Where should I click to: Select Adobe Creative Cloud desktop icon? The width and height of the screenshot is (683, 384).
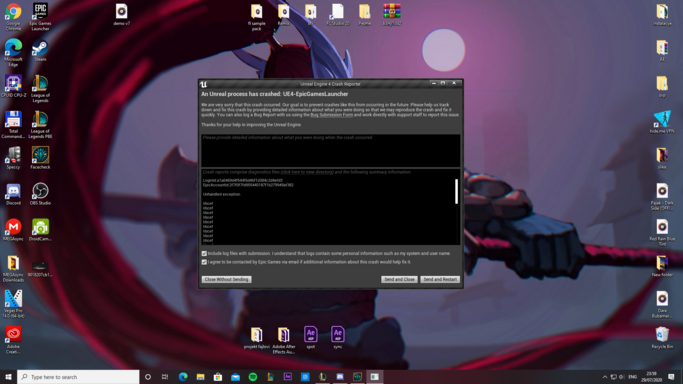point(13,340)
